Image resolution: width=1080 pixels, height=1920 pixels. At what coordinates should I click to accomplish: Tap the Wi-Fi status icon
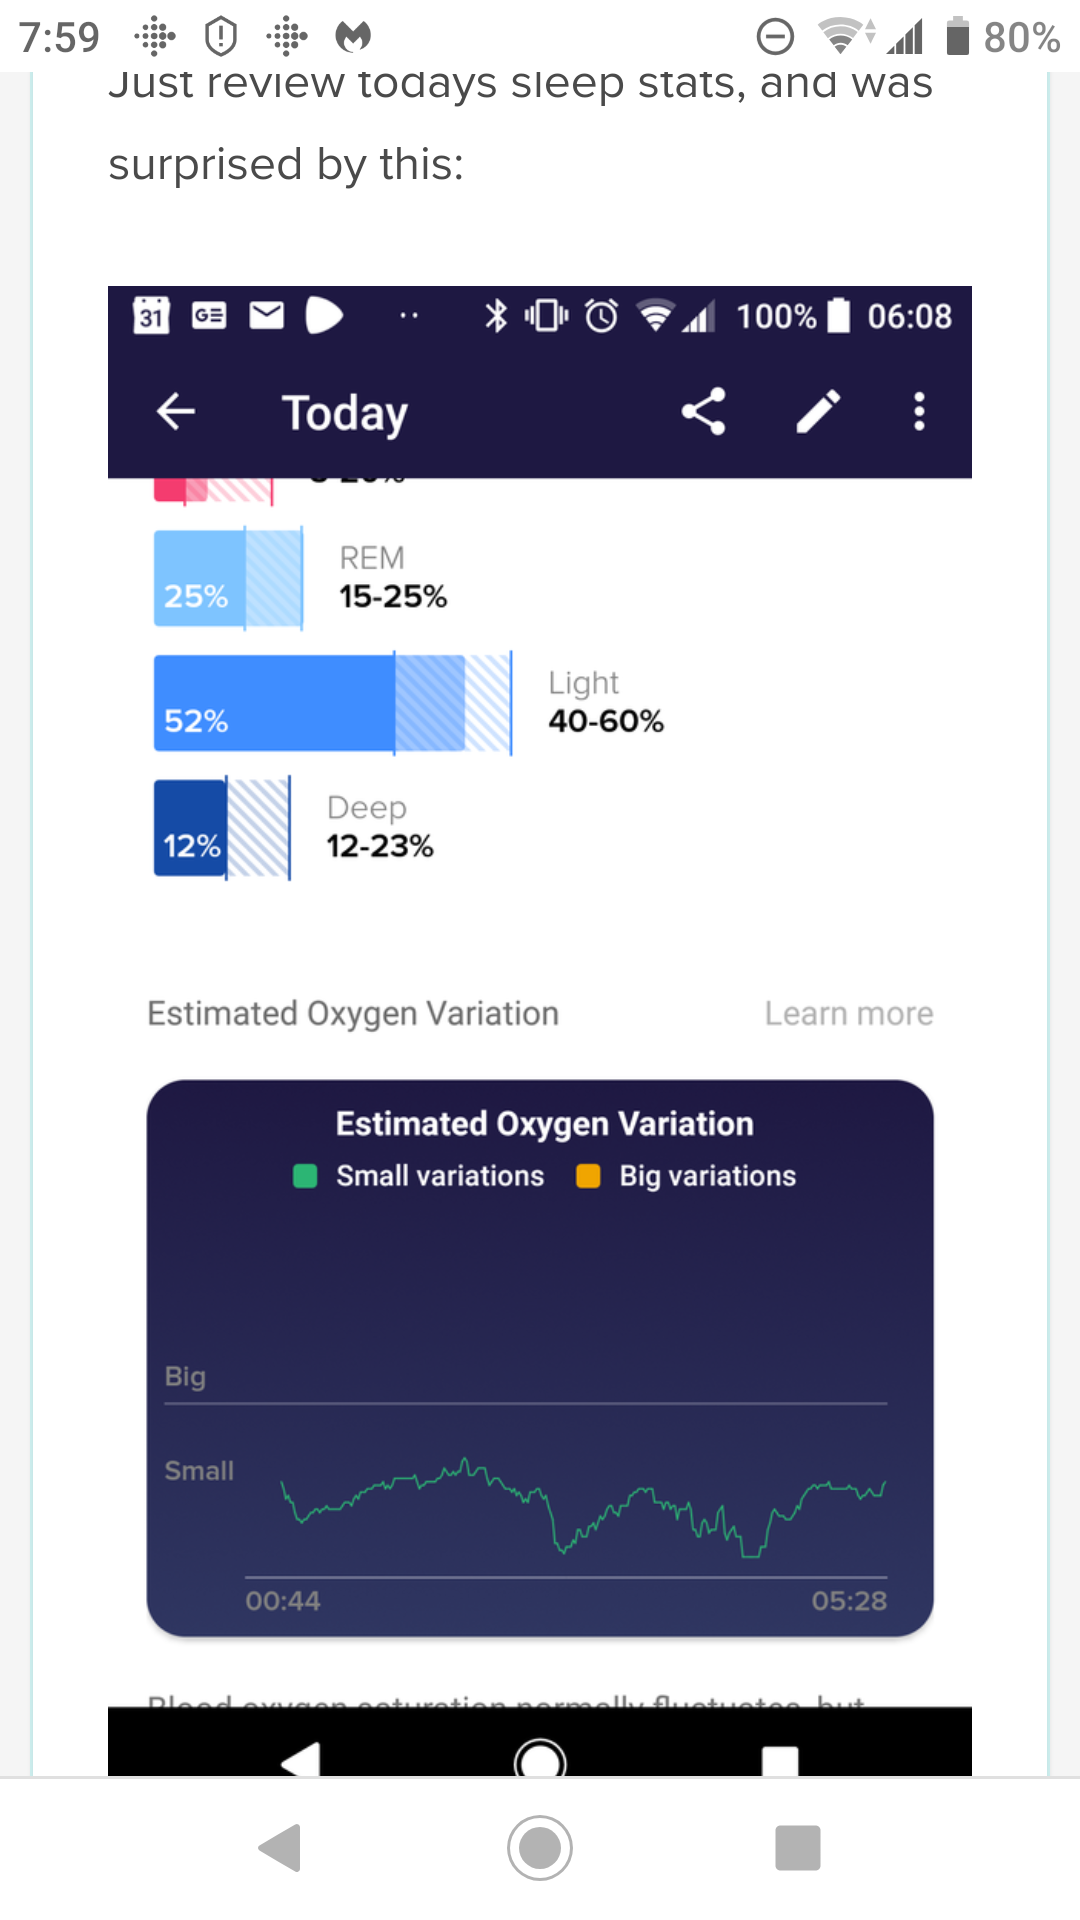click(842, 37)
